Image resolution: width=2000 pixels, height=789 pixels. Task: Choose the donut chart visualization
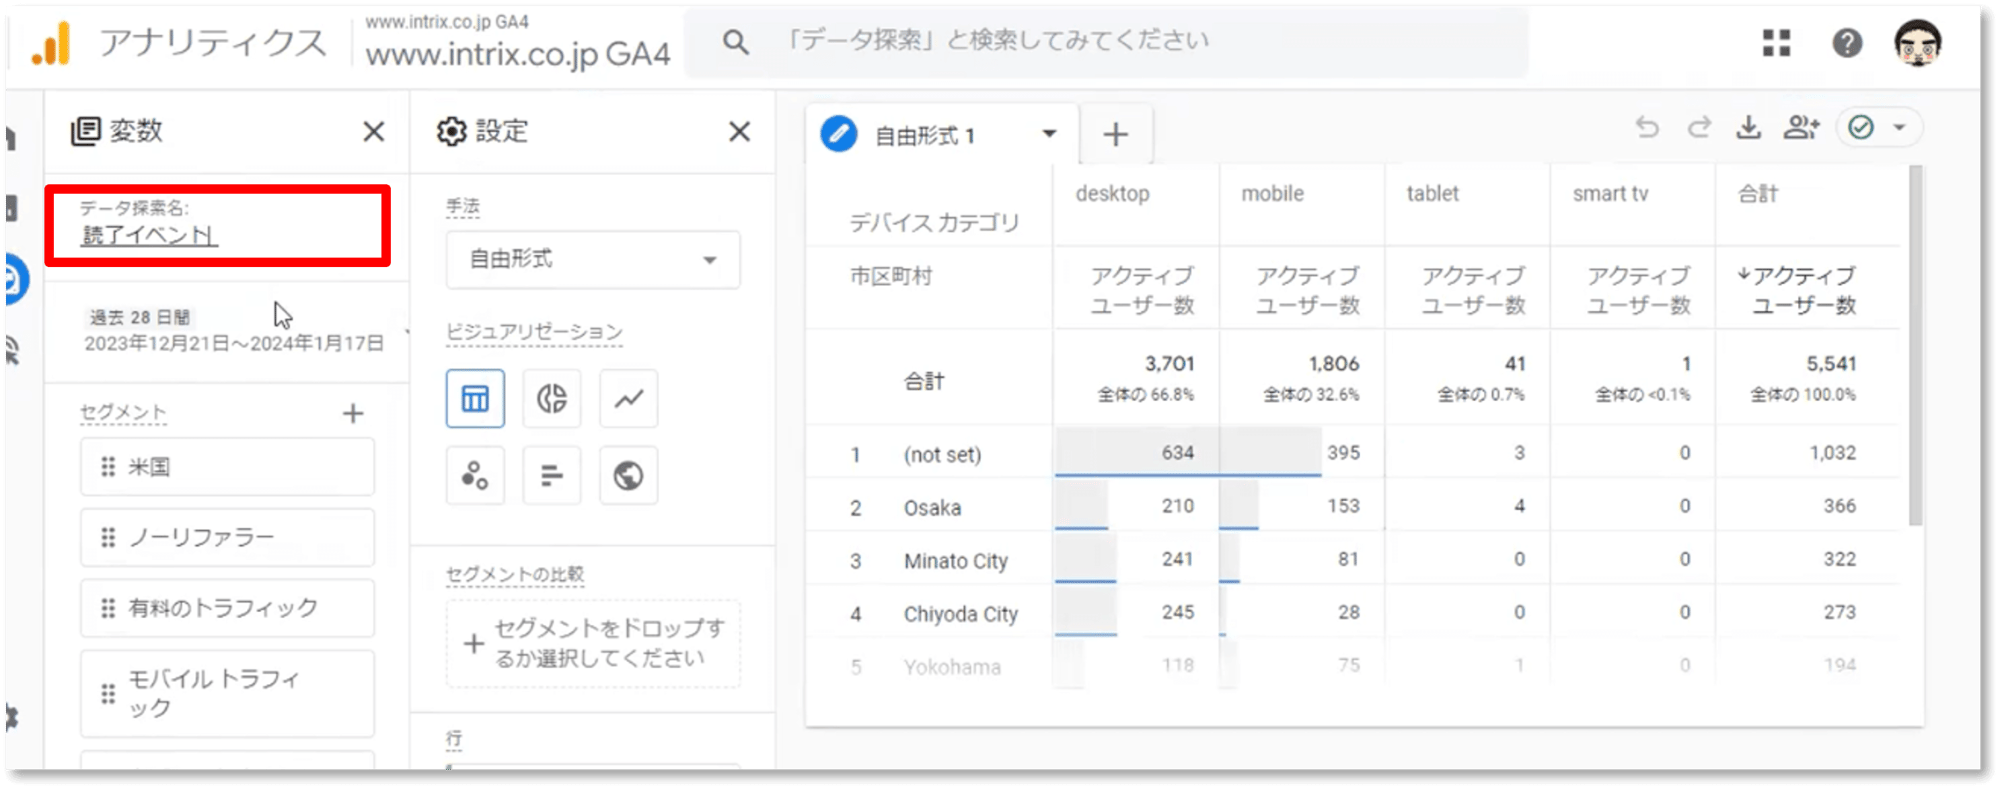pyautogui.click(x=552, y=399)
